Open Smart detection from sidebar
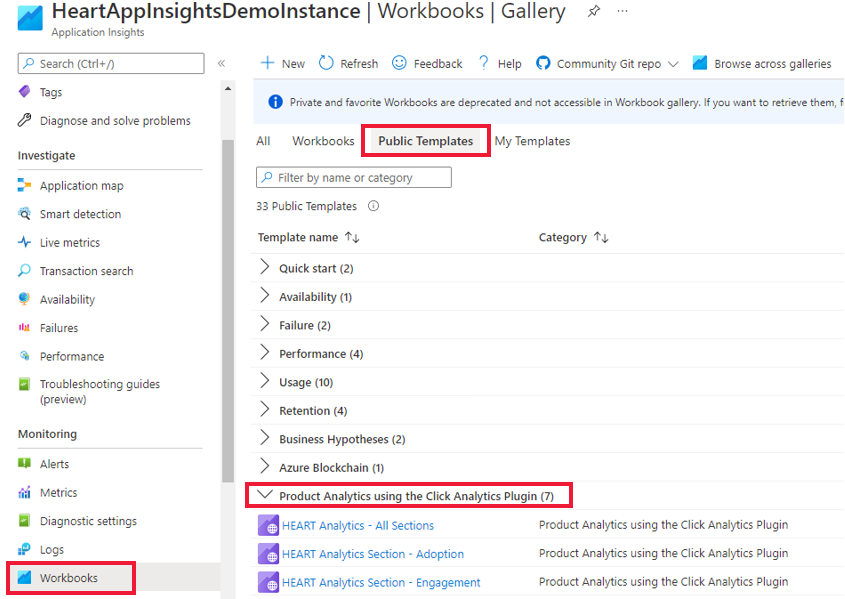Viewport: 845px width, 599px height. click(80, 214)
